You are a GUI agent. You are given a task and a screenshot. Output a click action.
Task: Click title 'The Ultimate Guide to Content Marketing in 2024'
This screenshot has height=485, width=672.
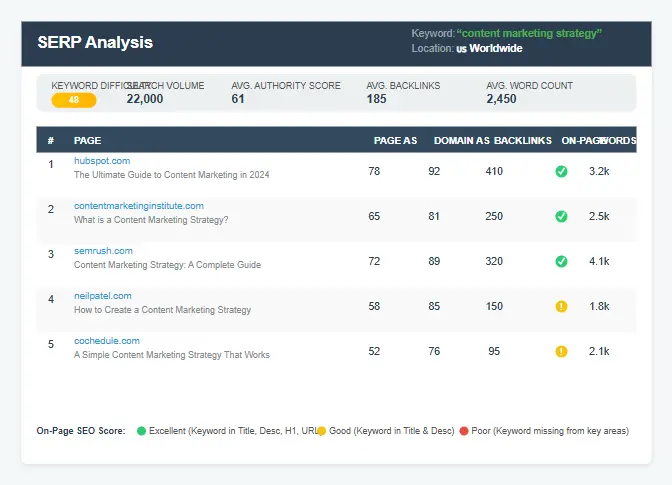coord(171,175)
